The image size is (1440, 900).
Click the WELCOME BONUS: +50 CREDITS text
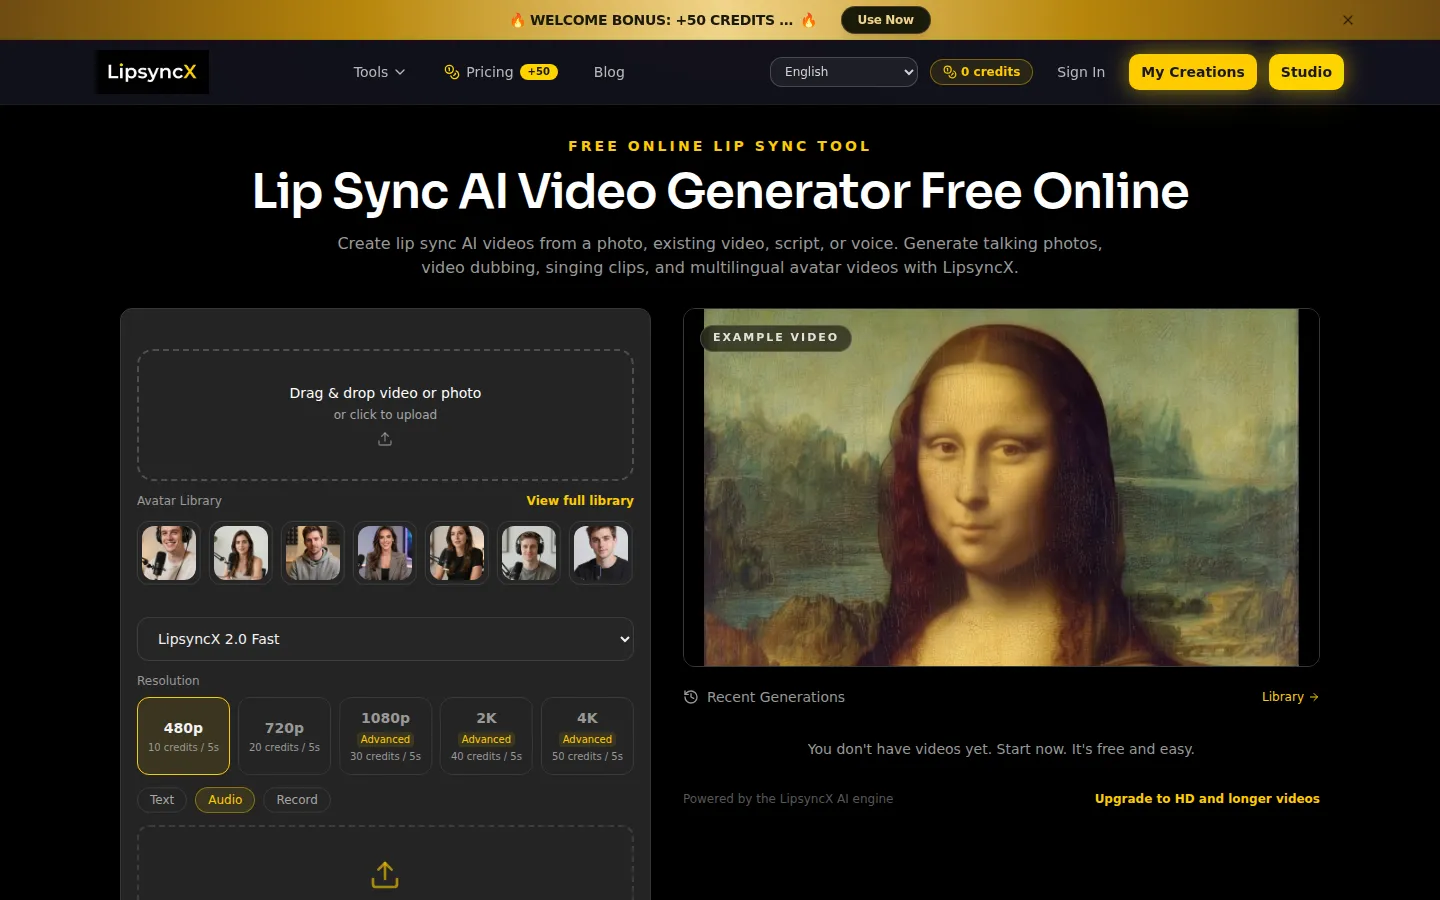pyautogui.click(x=661, y=20)
